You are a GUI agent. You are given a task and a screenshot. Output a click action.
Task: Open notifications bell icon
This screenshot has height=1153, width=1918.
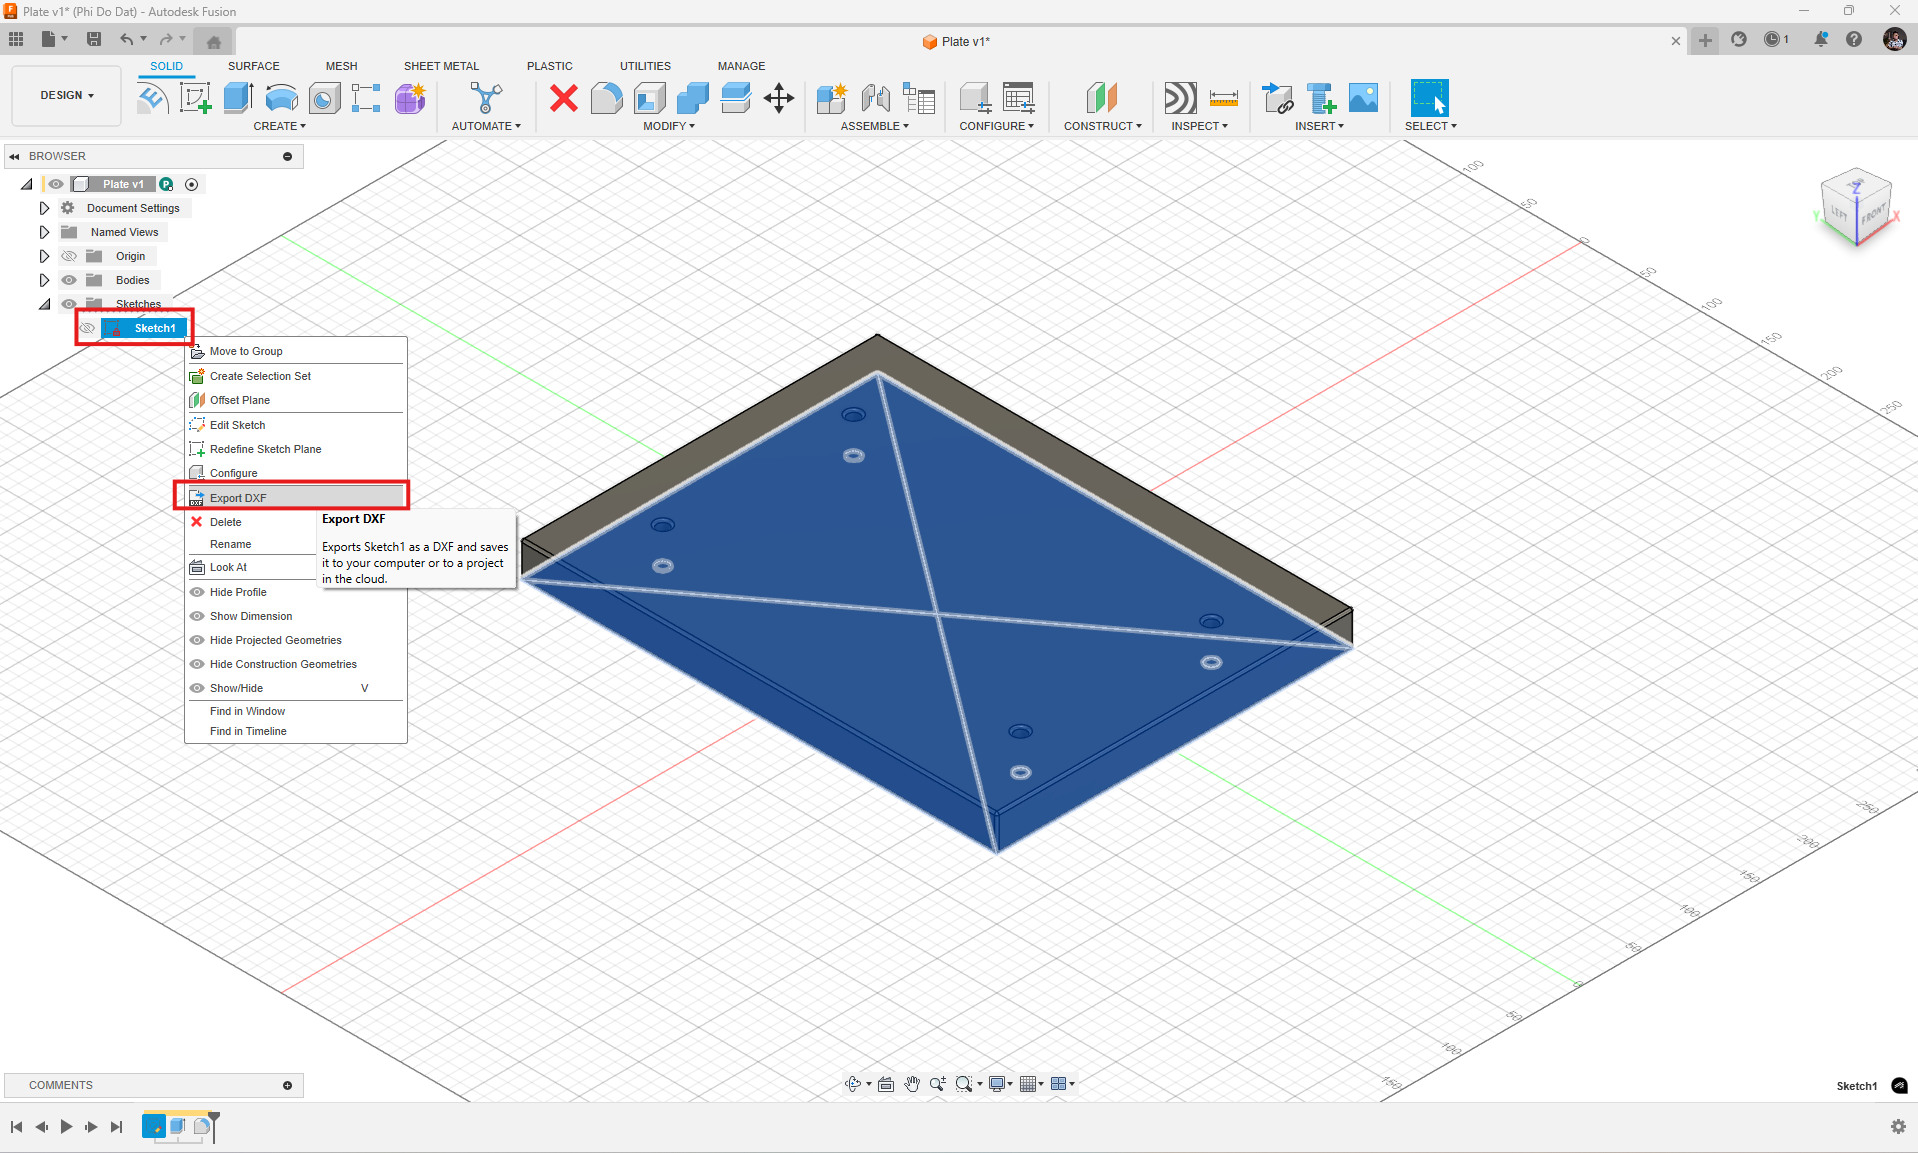pos(1821,40)
